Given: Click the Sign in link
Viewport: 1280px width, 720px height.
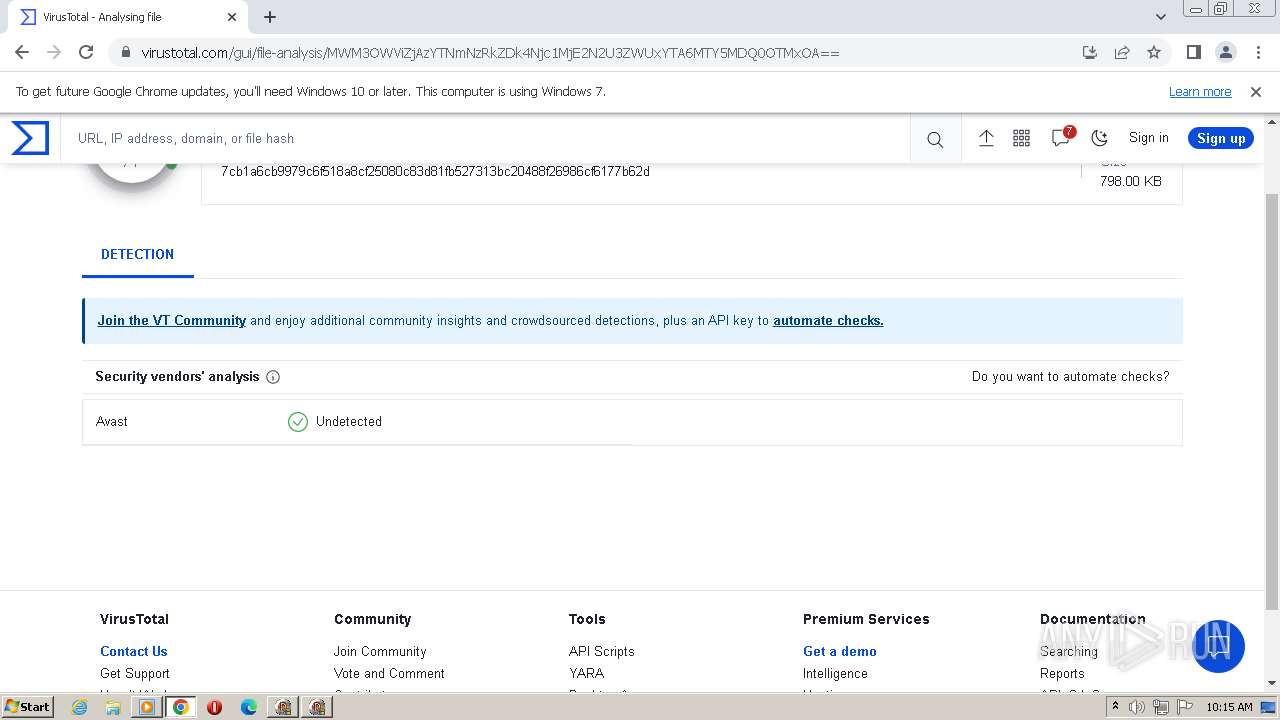Looking at the screenshot, I should pyautogui.click(x=1148, y=138).
